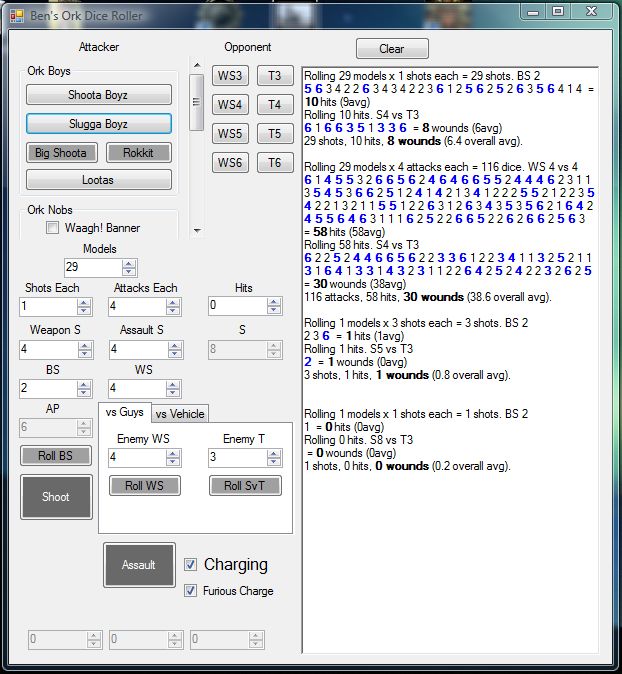This screenshot has width=622, height=674.
Task: Enable the Waagh! Banner checkbox
Action: coord(52,227)
